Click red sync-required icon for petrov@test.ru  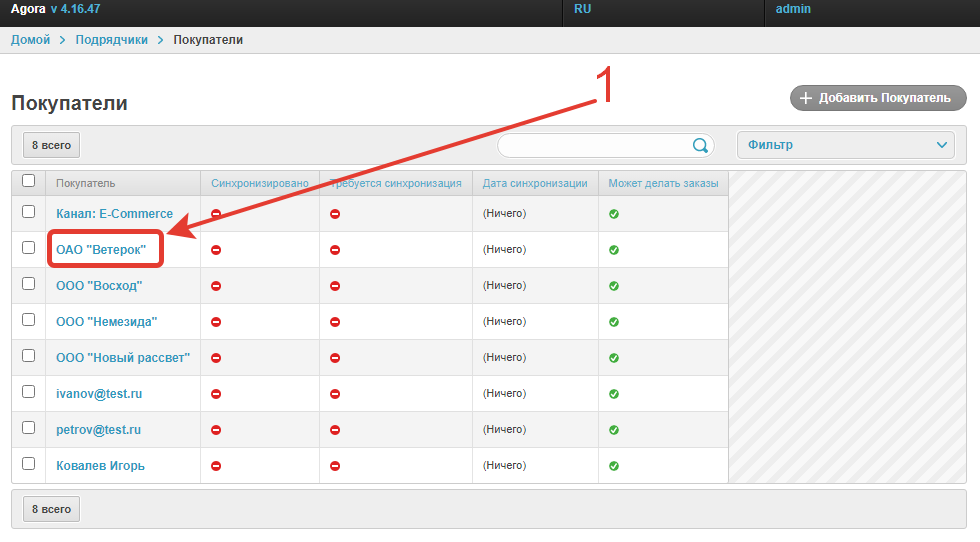coord(335,430)
